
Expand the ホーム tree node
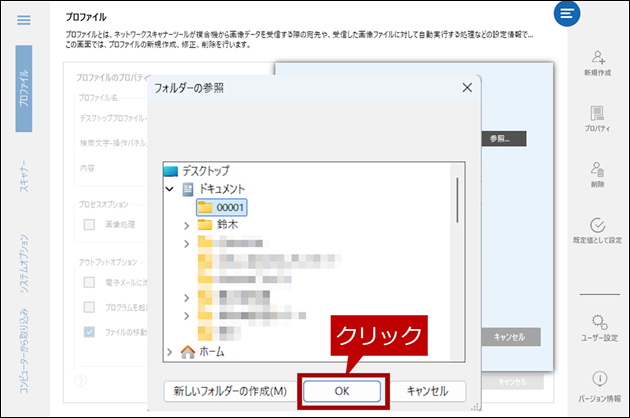coord(170,352)
